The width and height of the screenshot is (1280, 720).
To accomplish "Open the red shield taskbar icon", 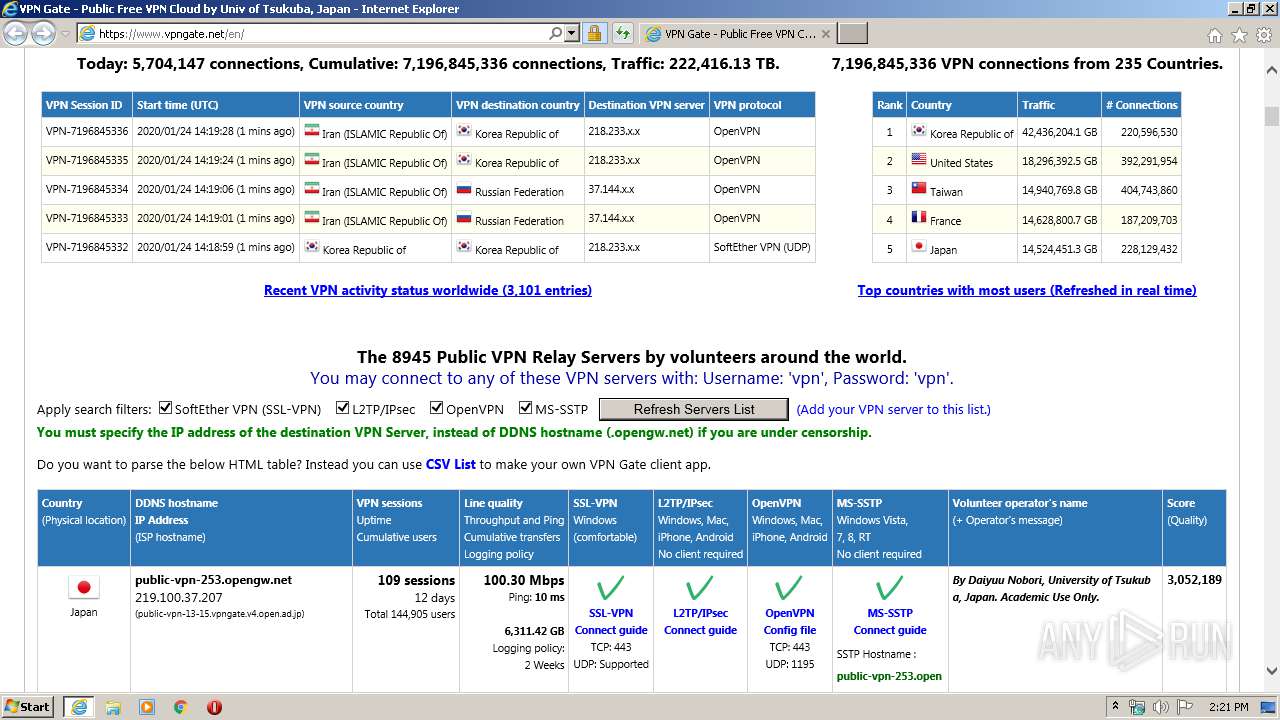I will tap(214, 707).
